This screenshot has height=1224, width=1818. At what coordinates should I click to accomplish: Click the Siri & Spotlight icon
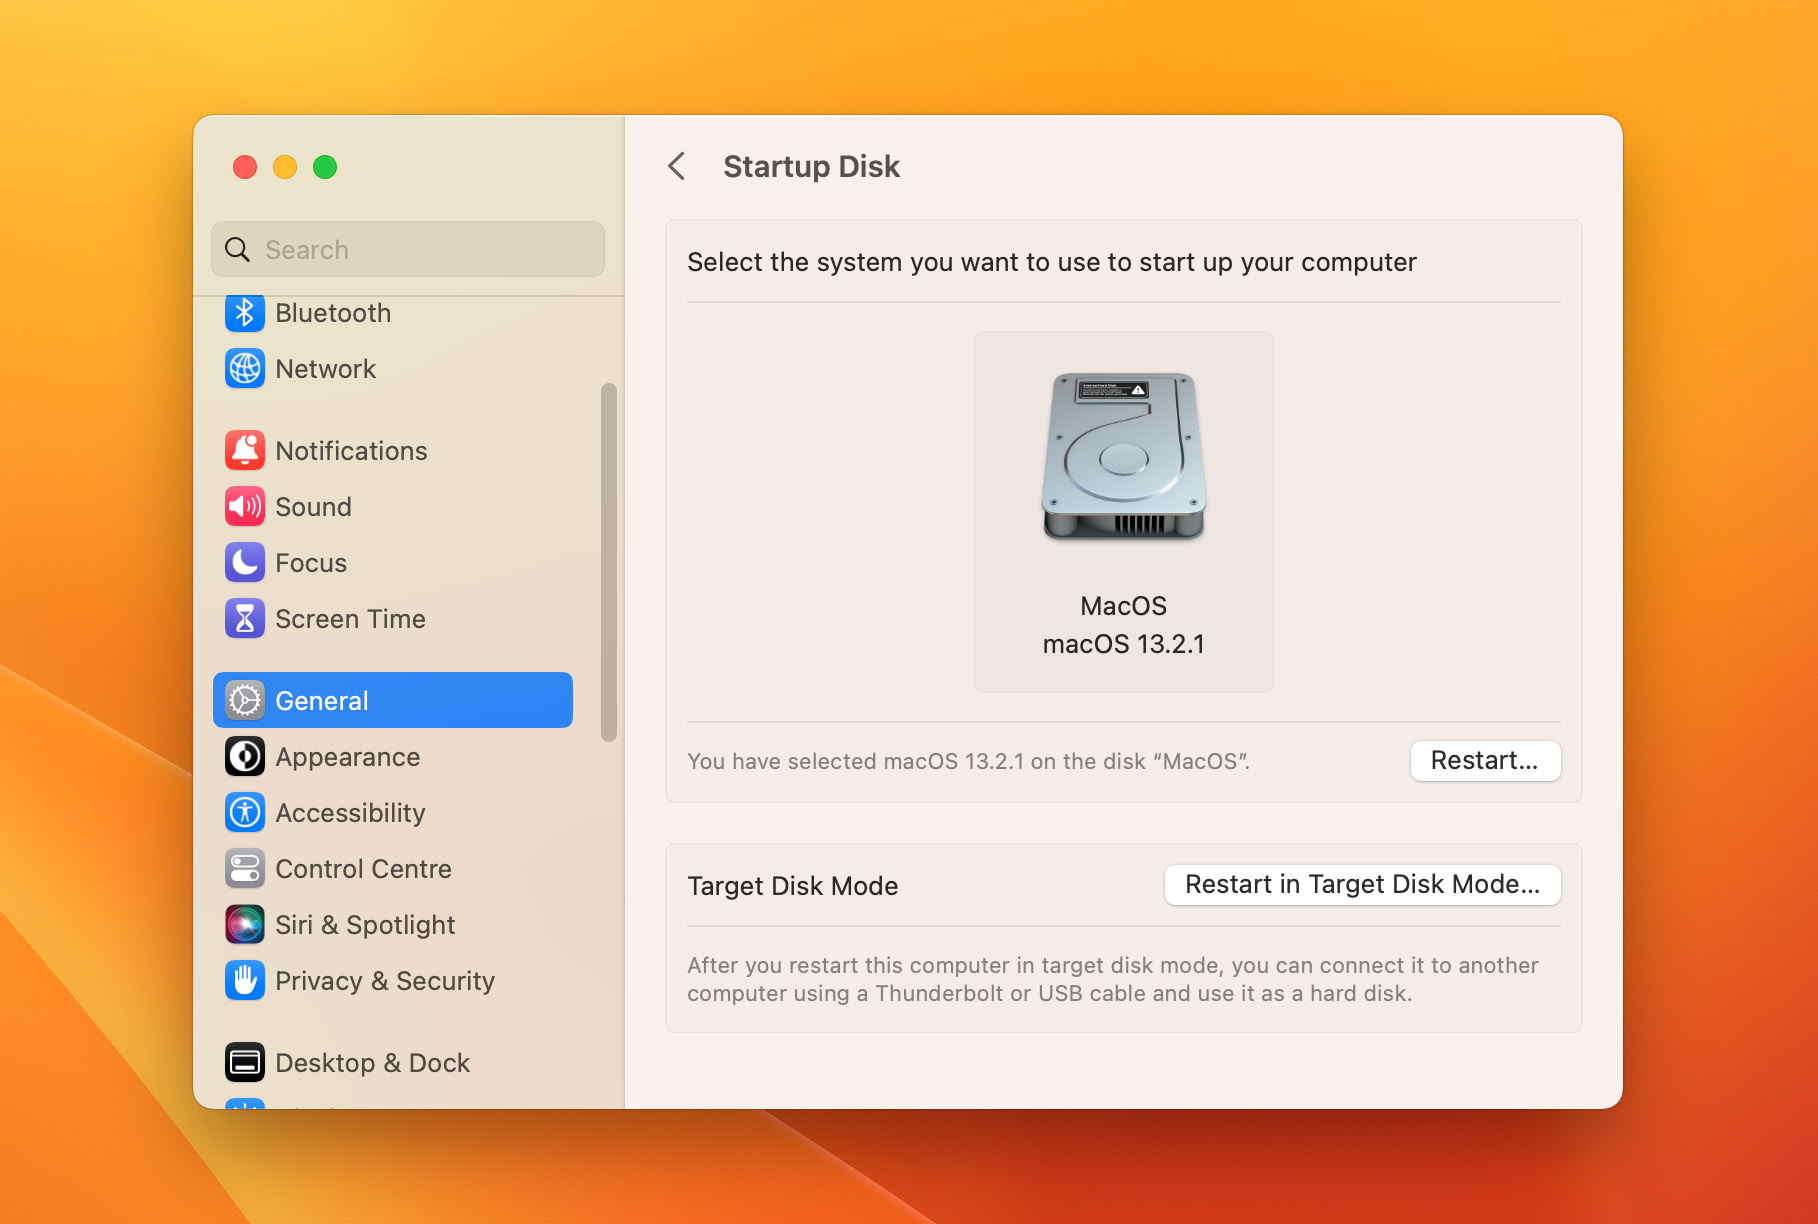[x=245, y=925]
